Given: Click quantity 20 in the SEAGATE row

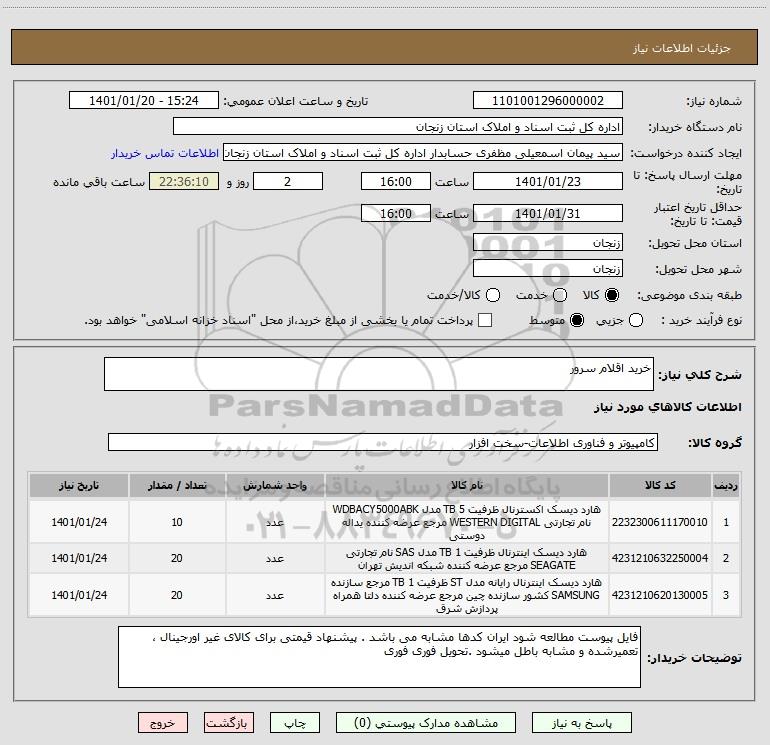Looking at the screenshot, I should [177, 558].
